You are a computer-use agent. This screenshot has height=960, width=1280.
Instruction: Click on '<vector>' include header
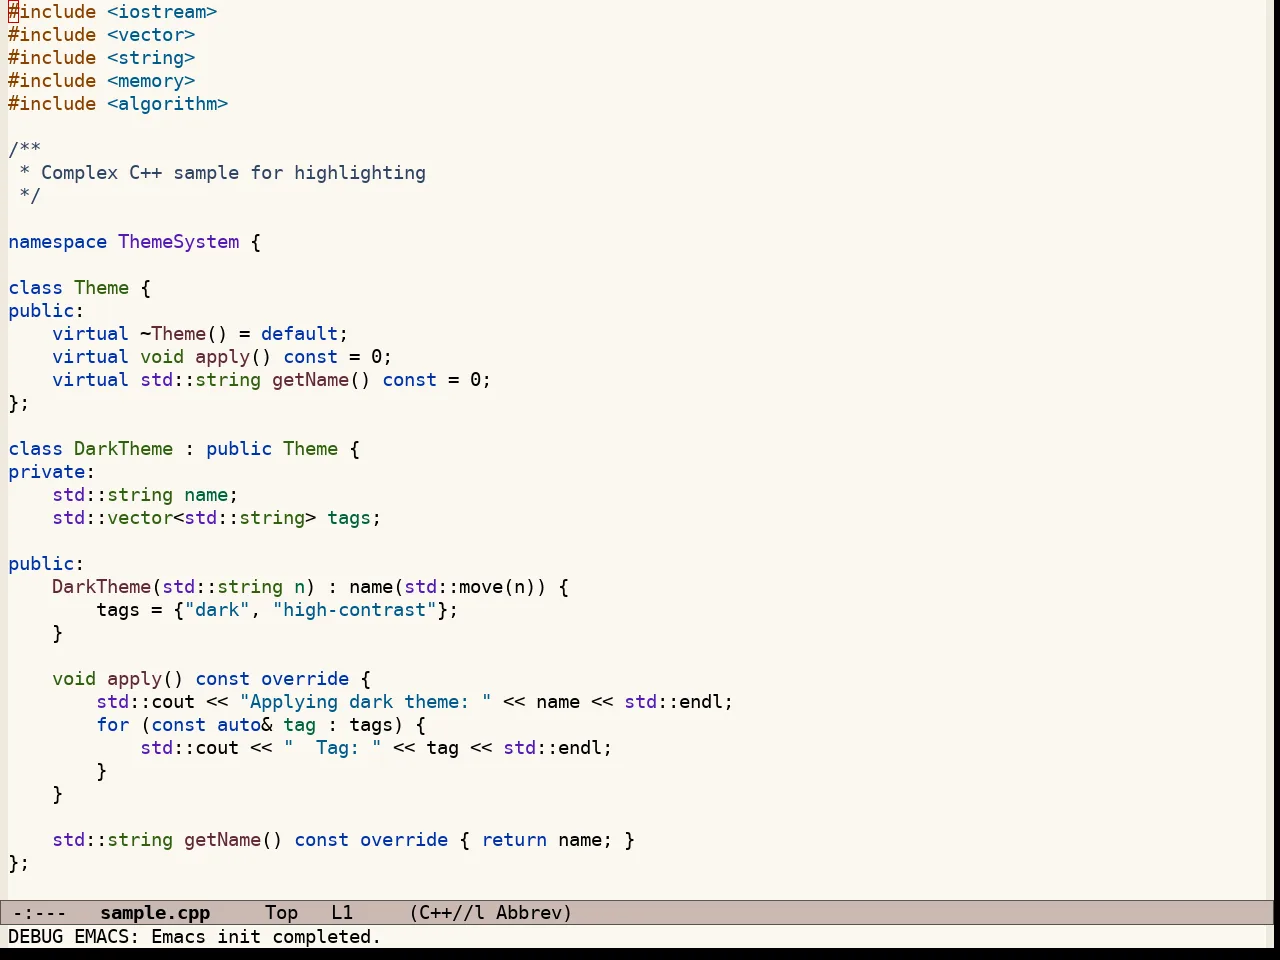pyautogui.click(x=151, y=35)
